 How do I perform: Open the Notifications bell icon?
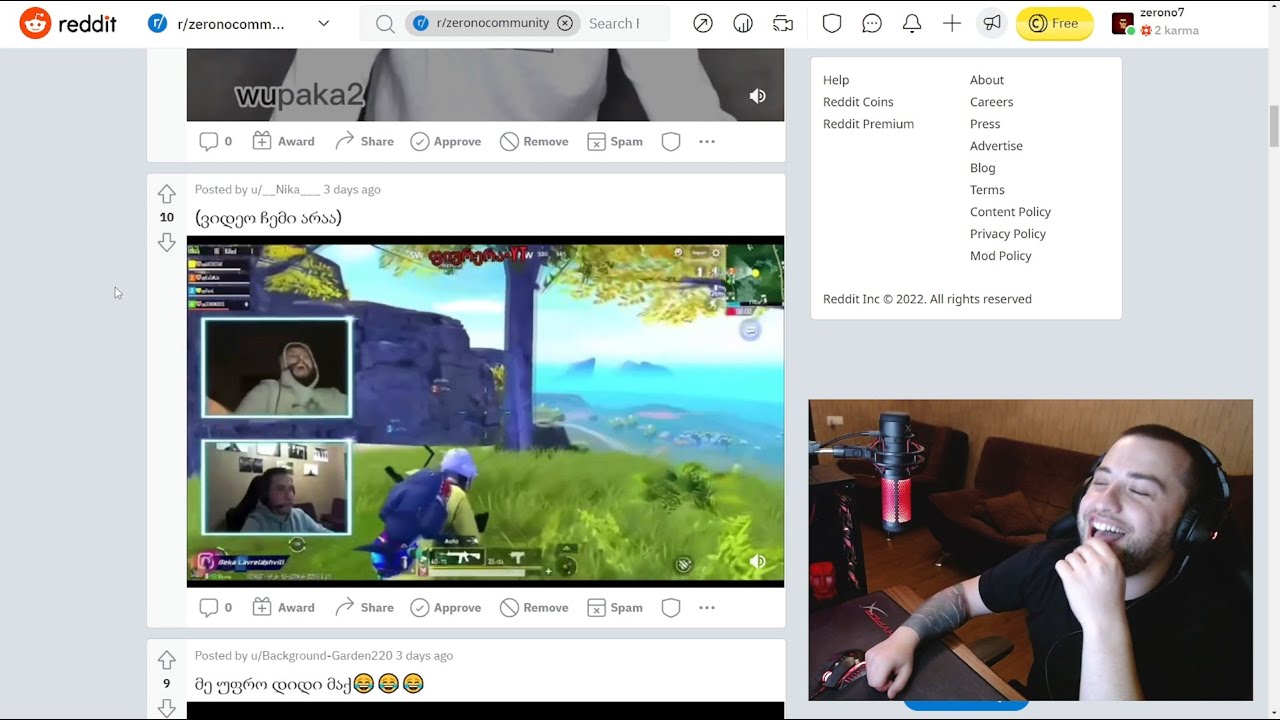[912, 23]
